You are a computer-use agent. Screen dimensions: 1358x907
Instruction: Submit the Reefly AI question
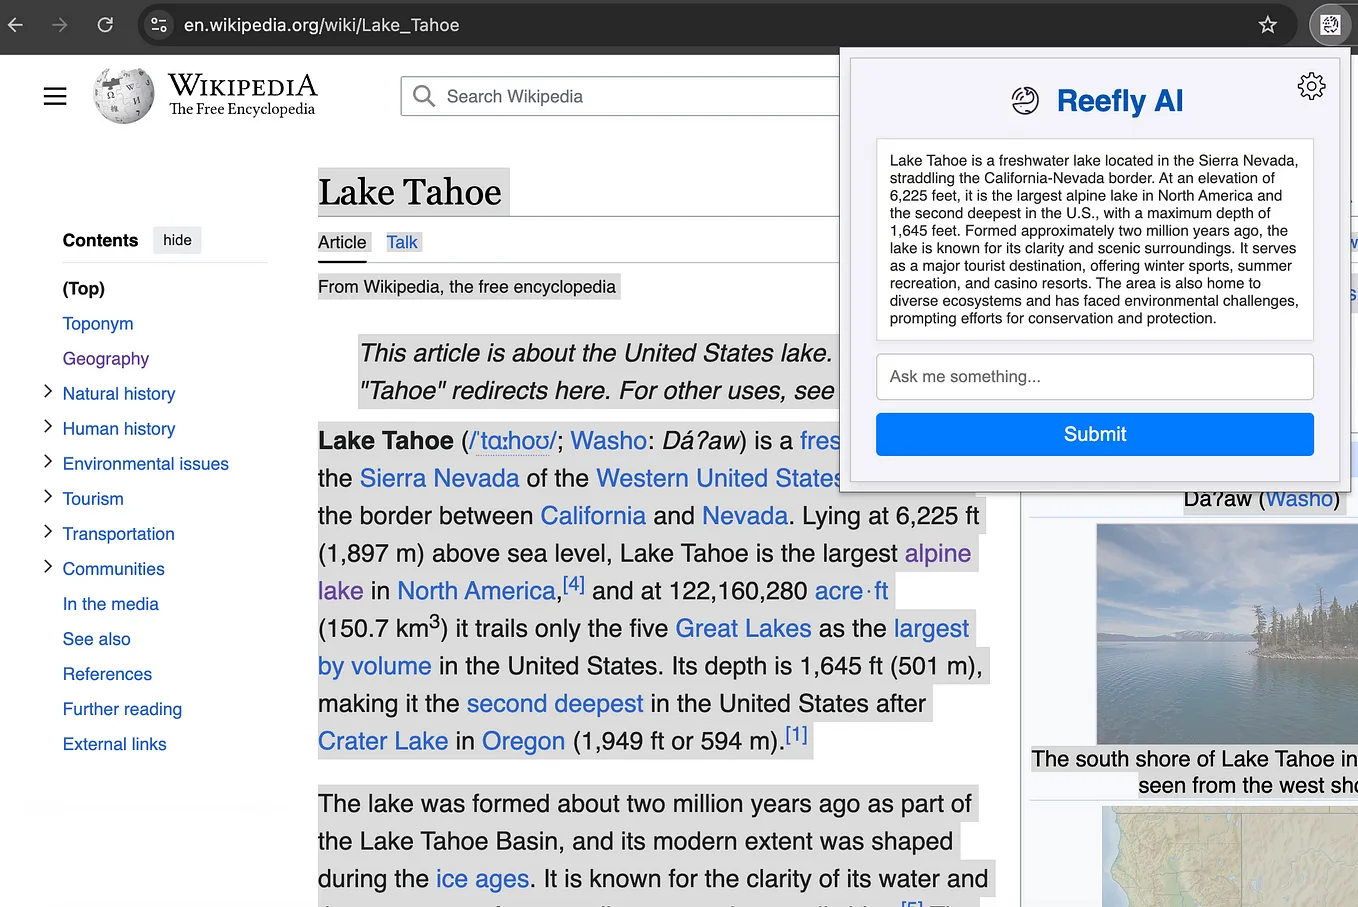click(x=1095, y=434)
